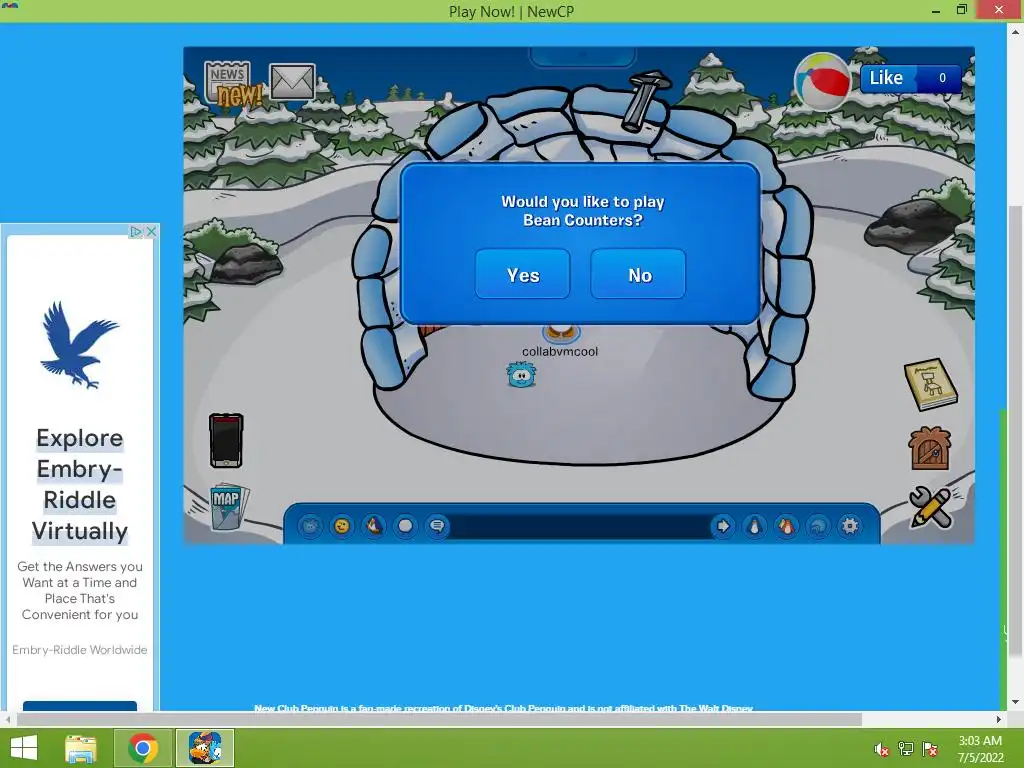Screen dimensions: 1024x768
Task: Switch to Chrome in taskbar
Action: pyautogui.click(x=143, y=748)
